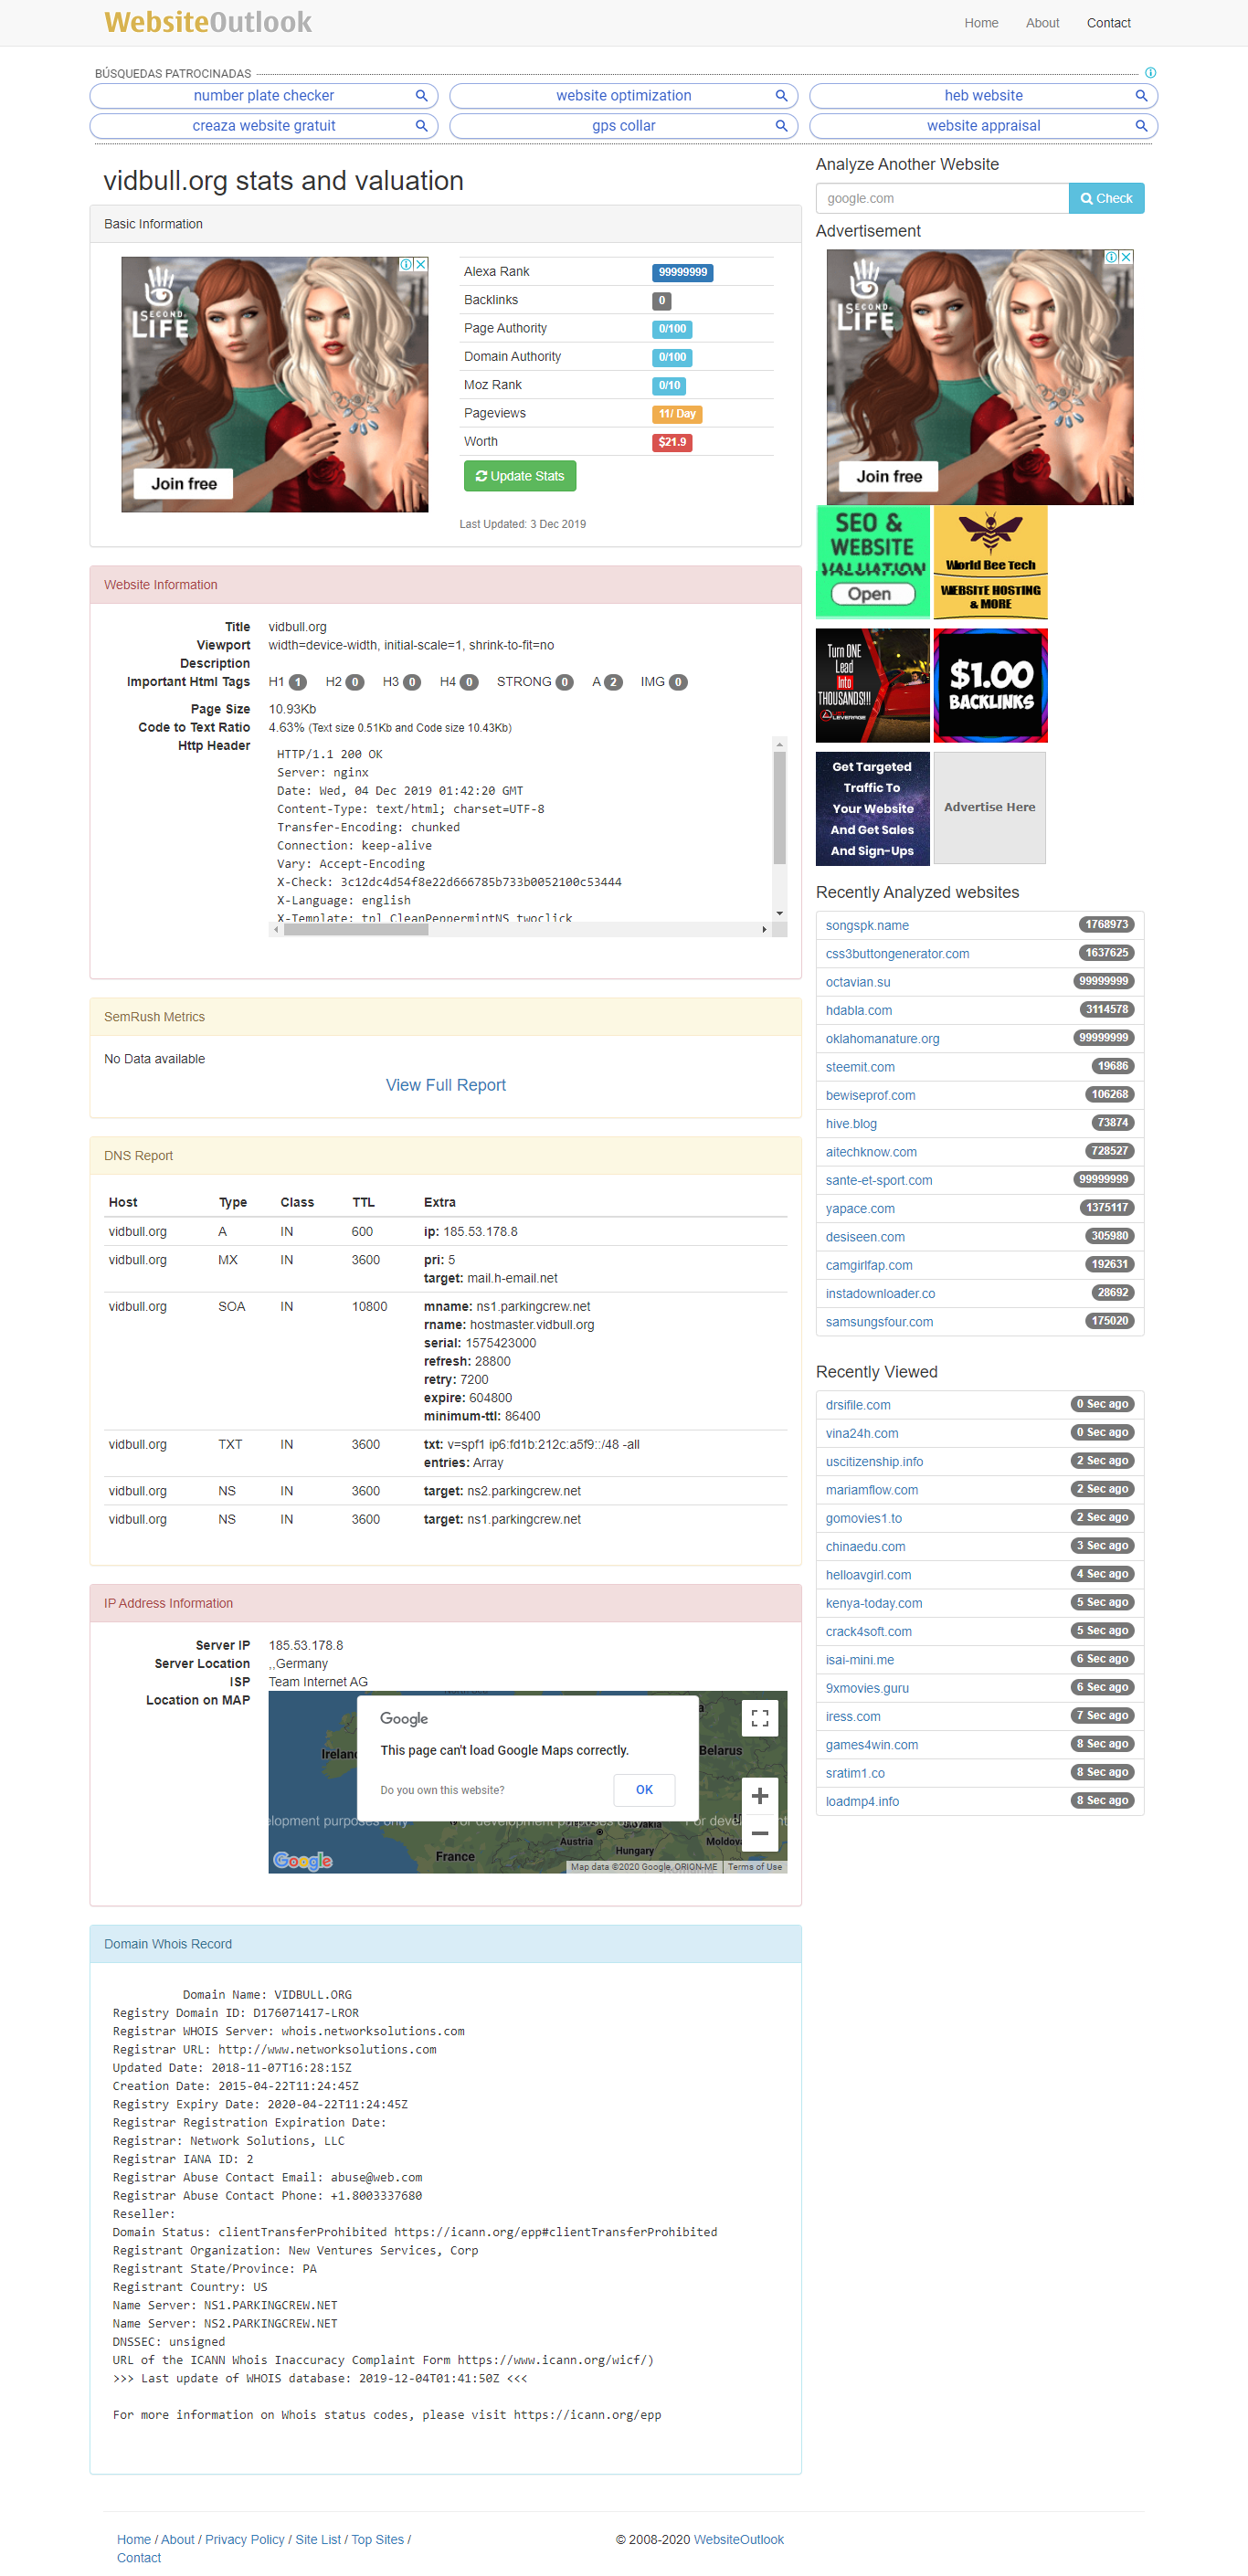Open AdChoices info on the Basic Information ad
The width and height of the screenshot is (1248, 2576).
407,264
